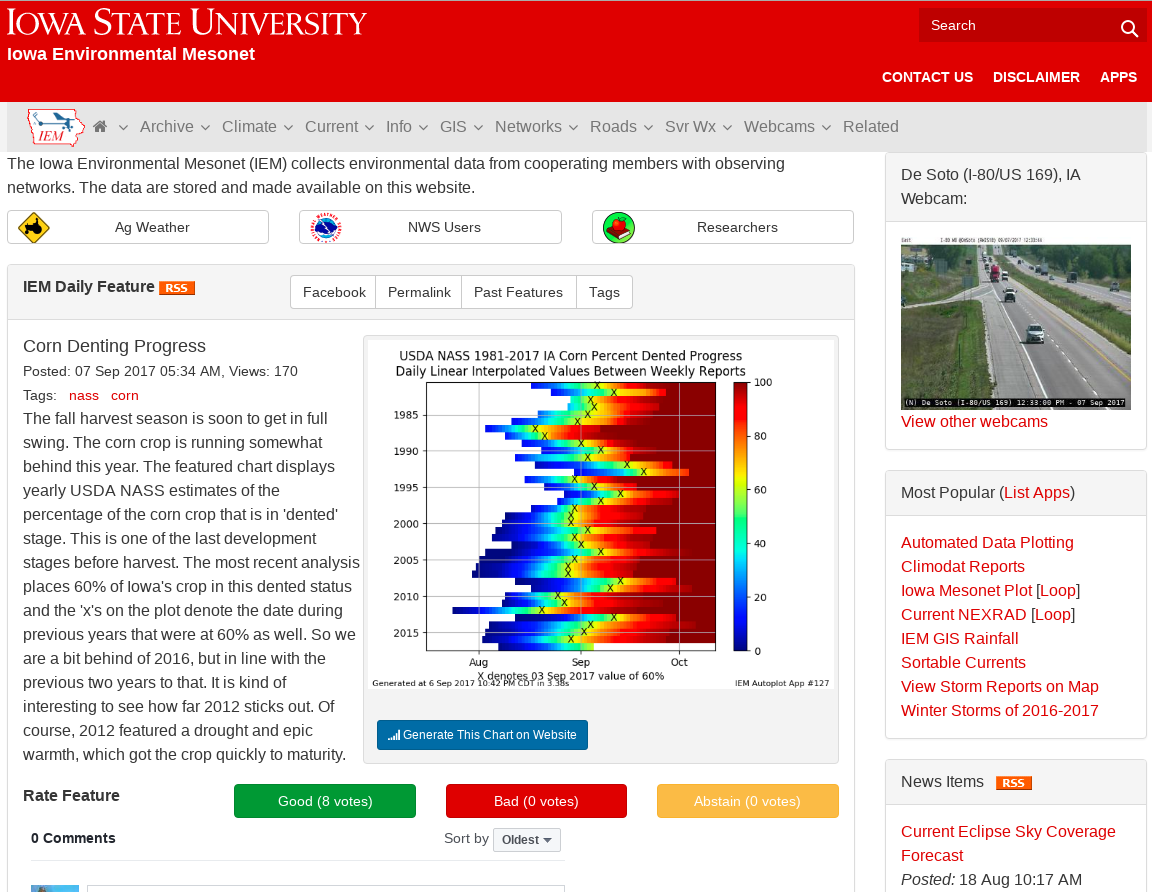Click the Researchers button
The height and width of the screenshot is (892, 1152).
click(x=723, y=227)
